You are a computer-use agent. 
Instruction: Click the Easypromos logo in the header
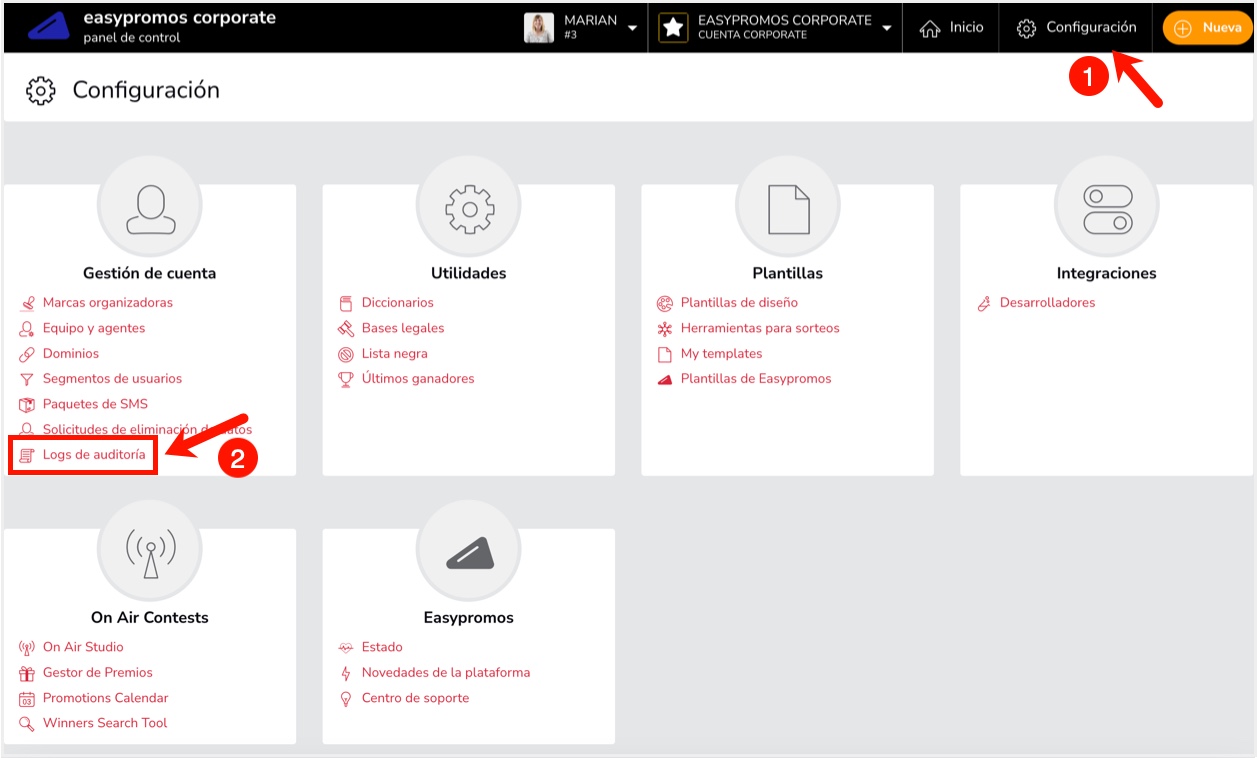click(49, 27)
